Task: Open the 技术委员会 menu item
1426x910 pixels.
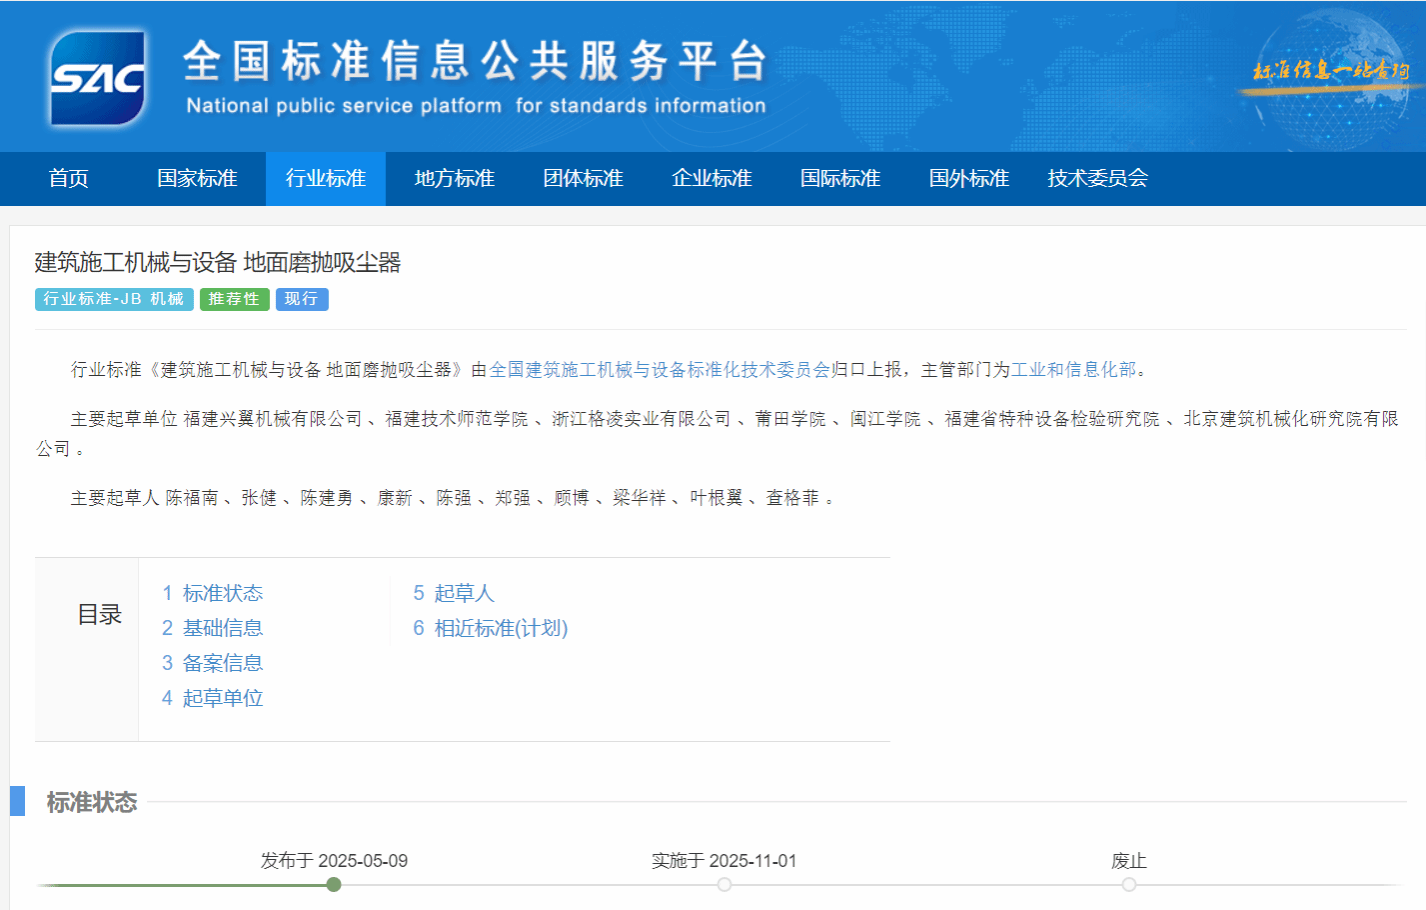Action: [1097, 179]
